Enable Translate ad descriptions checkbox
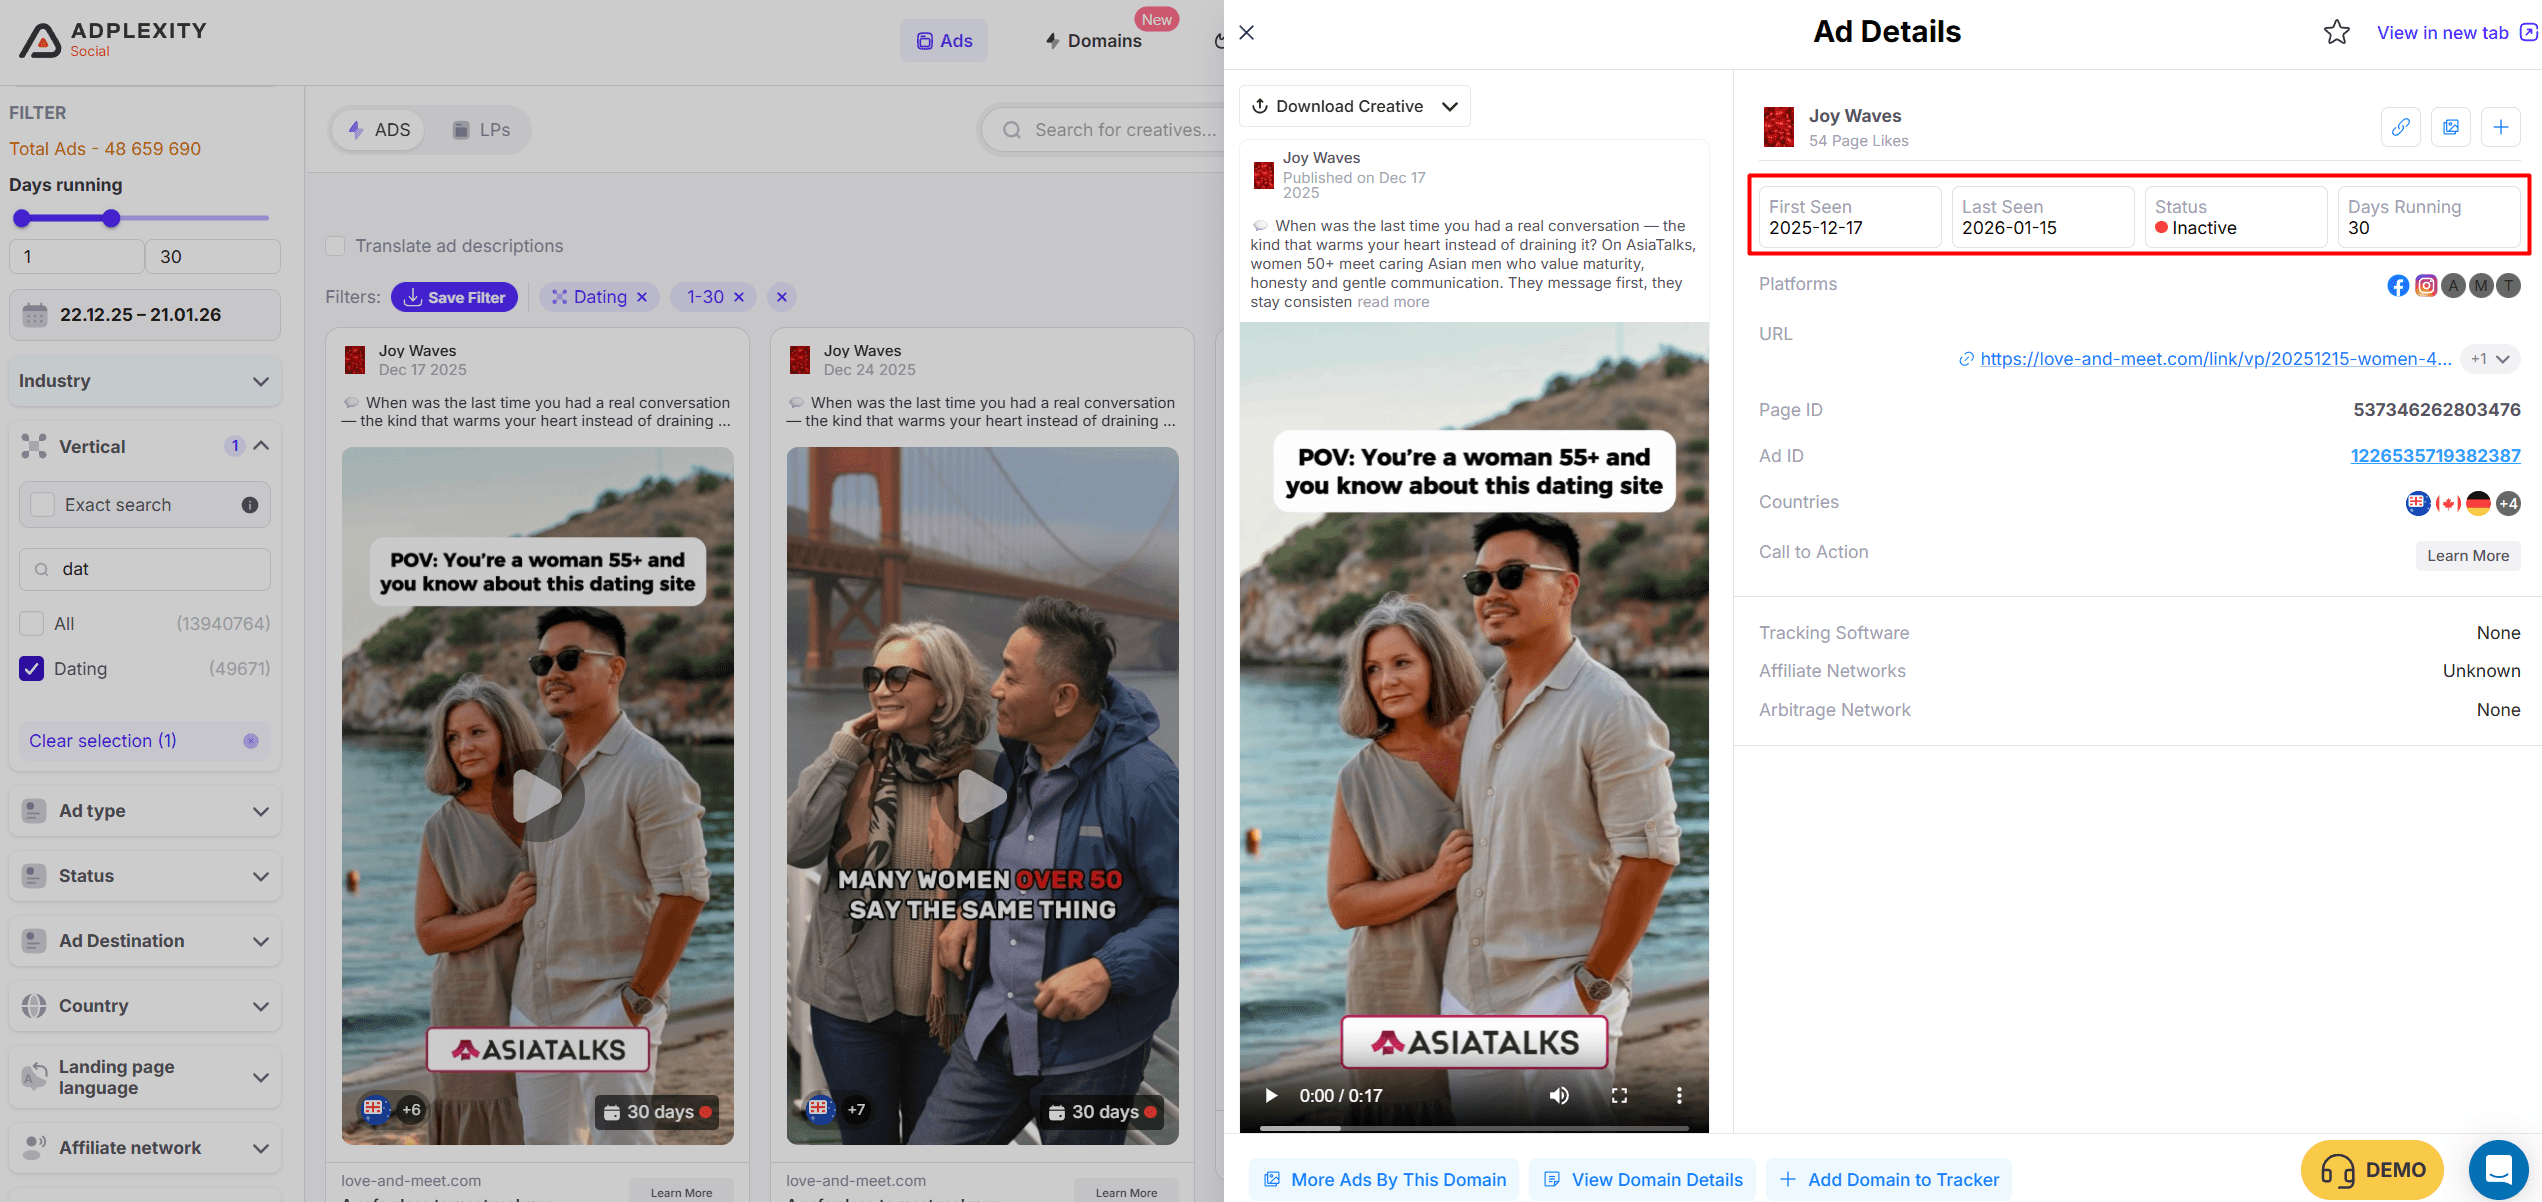 point(336,246)
